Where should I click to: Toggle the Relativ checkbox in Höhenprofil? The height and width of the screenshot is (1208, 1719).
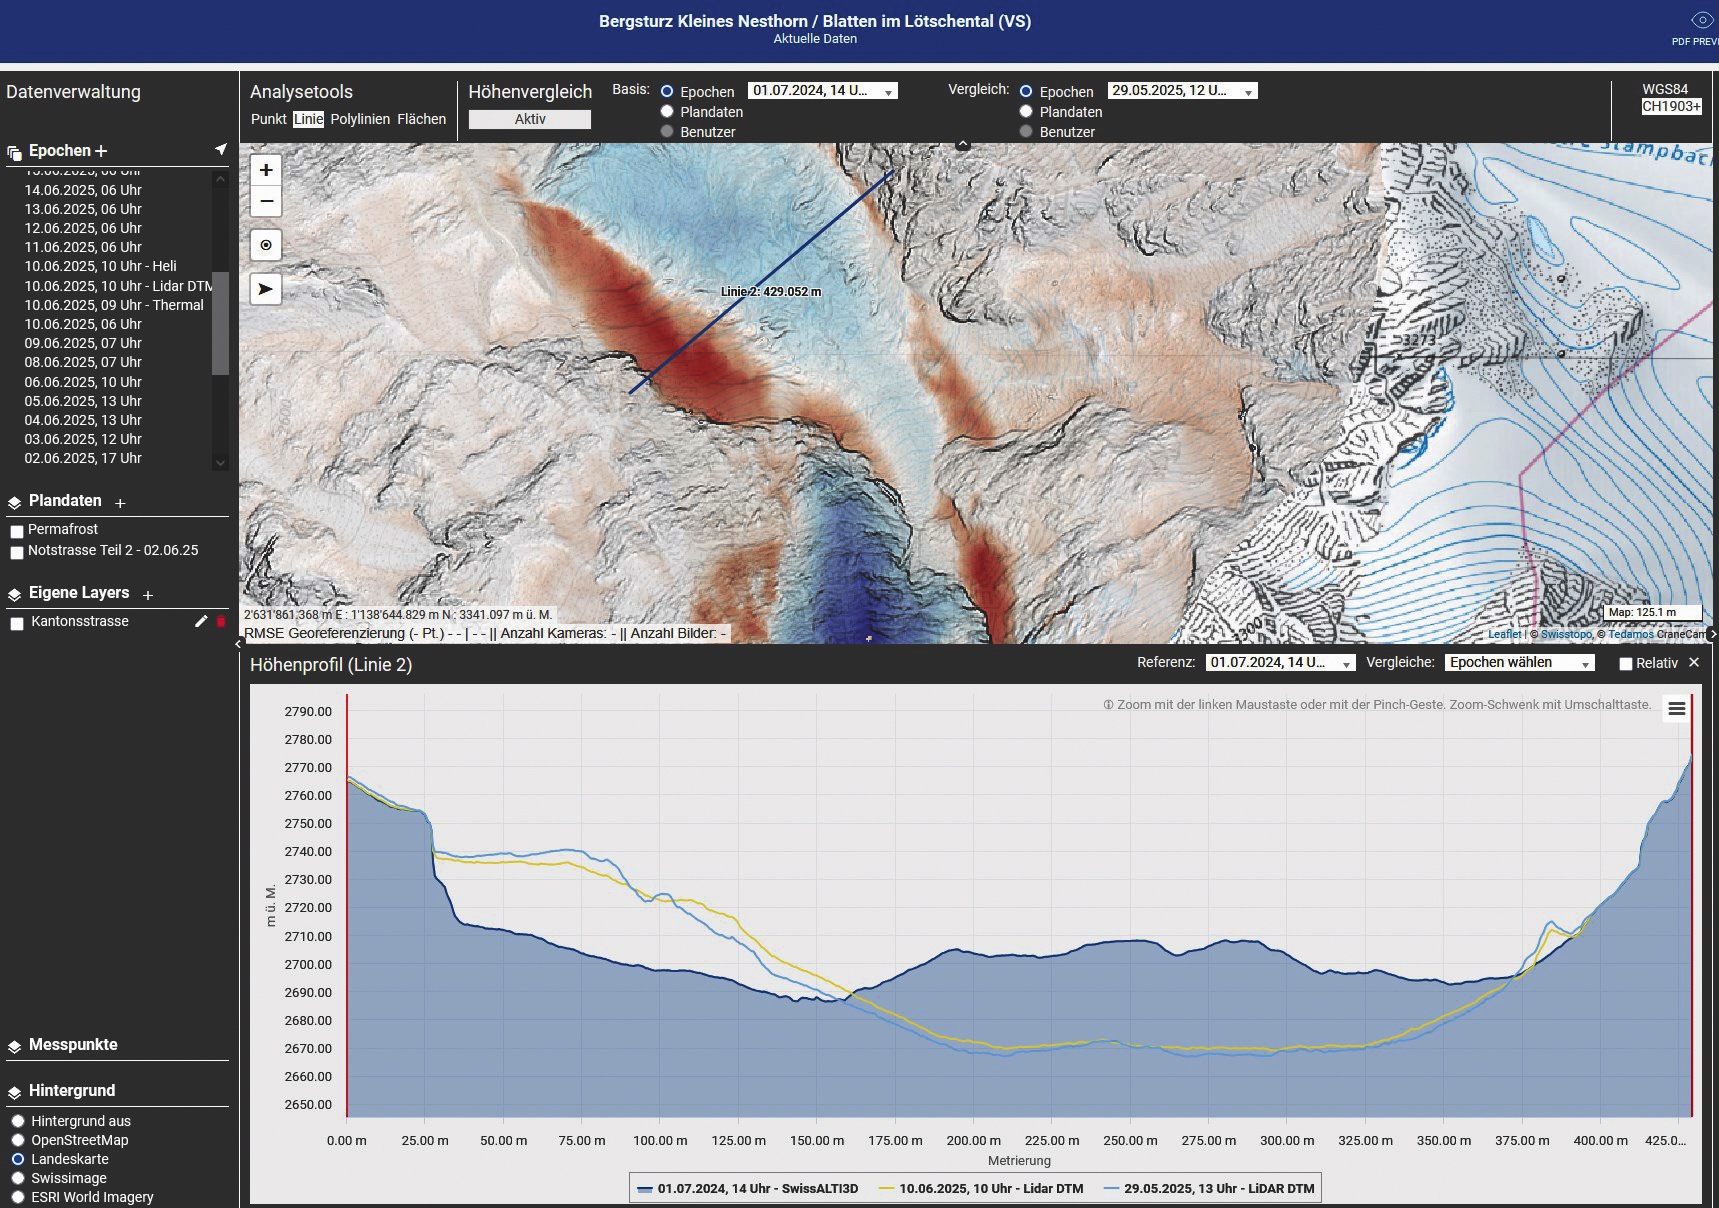tap(1625, 663)
